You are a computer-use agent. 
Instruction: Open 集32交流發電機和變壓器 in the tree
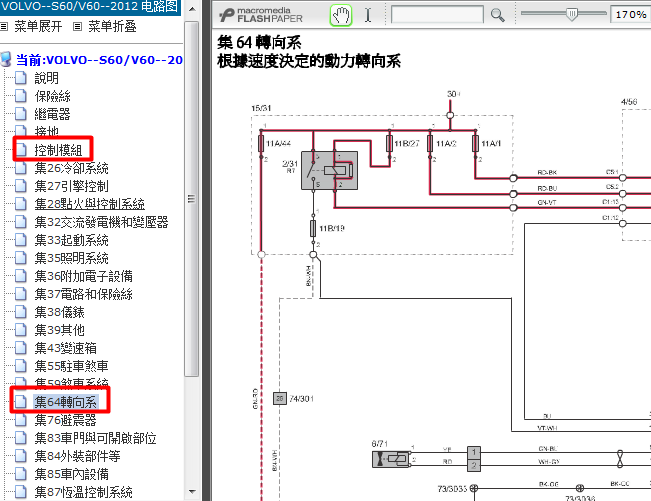(101, 222)
